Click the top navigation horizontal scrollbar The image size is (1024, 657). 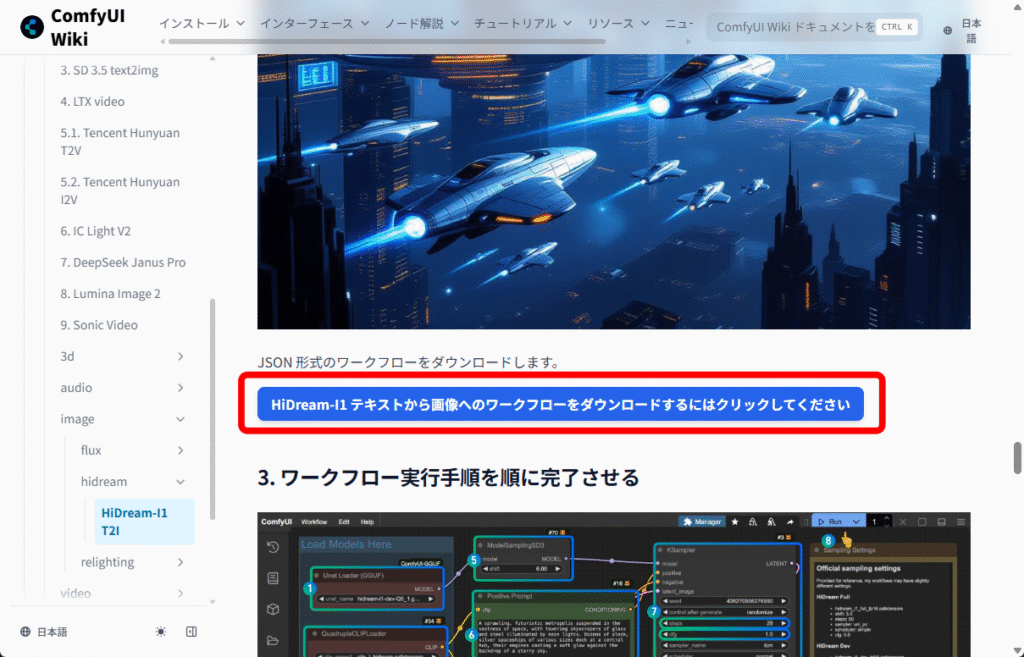(387, 41)
